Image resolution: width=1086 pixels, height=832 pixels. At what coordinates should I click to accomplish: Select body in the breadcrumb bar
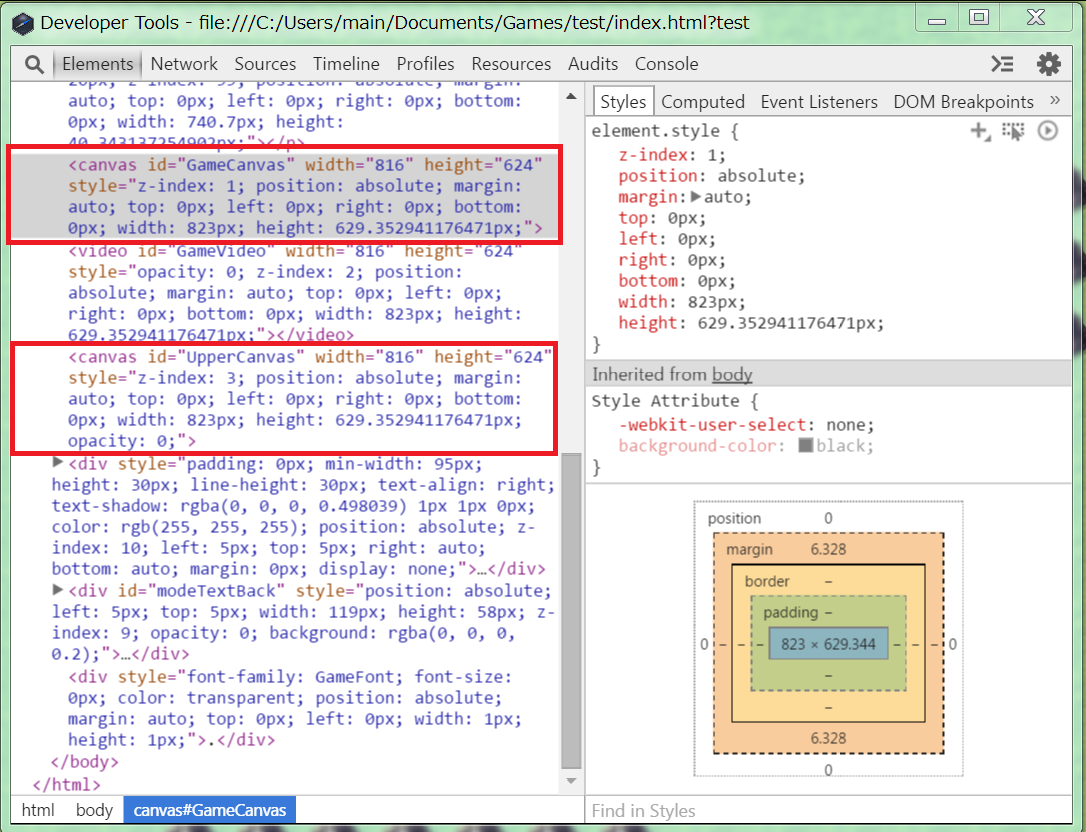[x=94, y=810]
